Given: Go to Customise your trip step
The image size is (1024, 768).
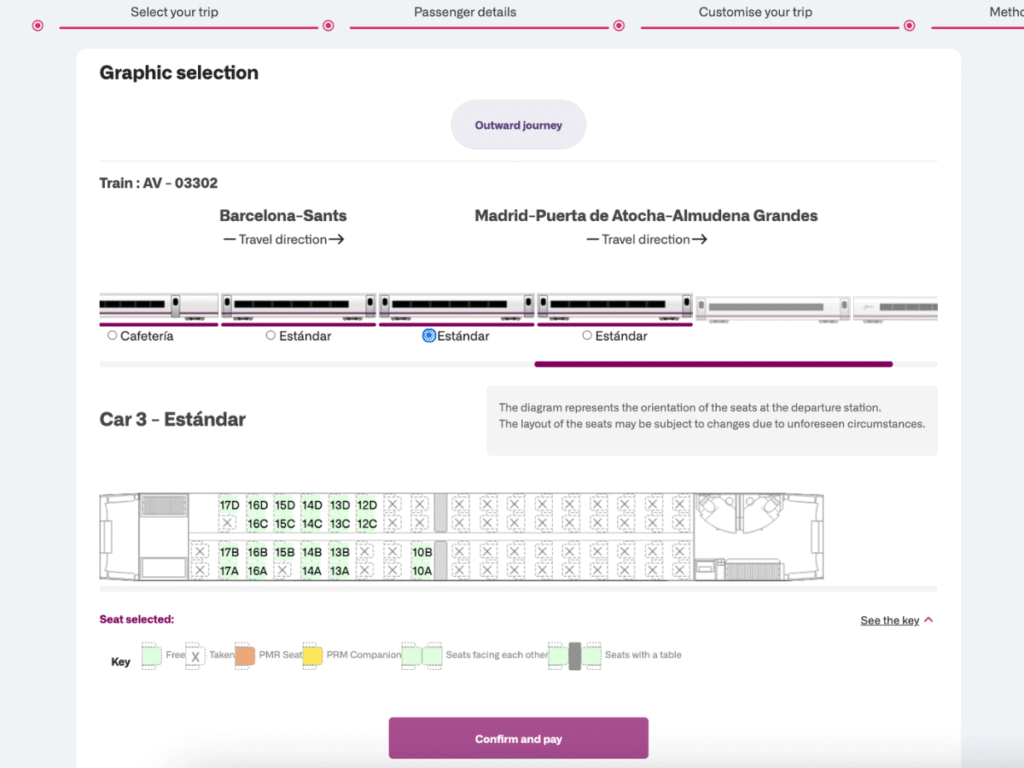Looking at the screenshot, I should coord(756,12).
